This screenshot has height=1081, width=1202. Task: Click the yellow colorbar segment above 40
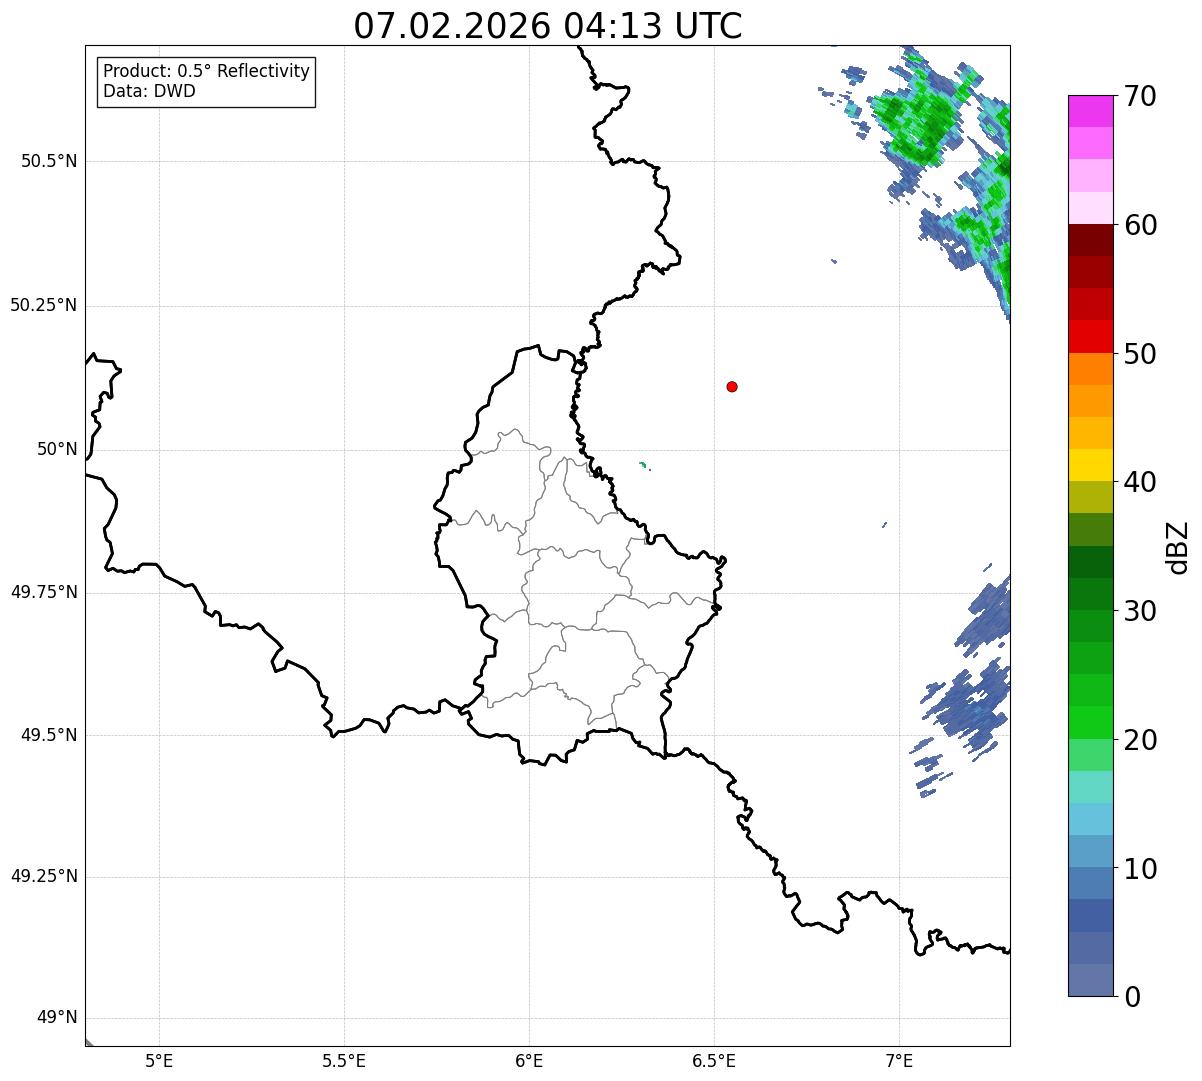coord(1090,465)
